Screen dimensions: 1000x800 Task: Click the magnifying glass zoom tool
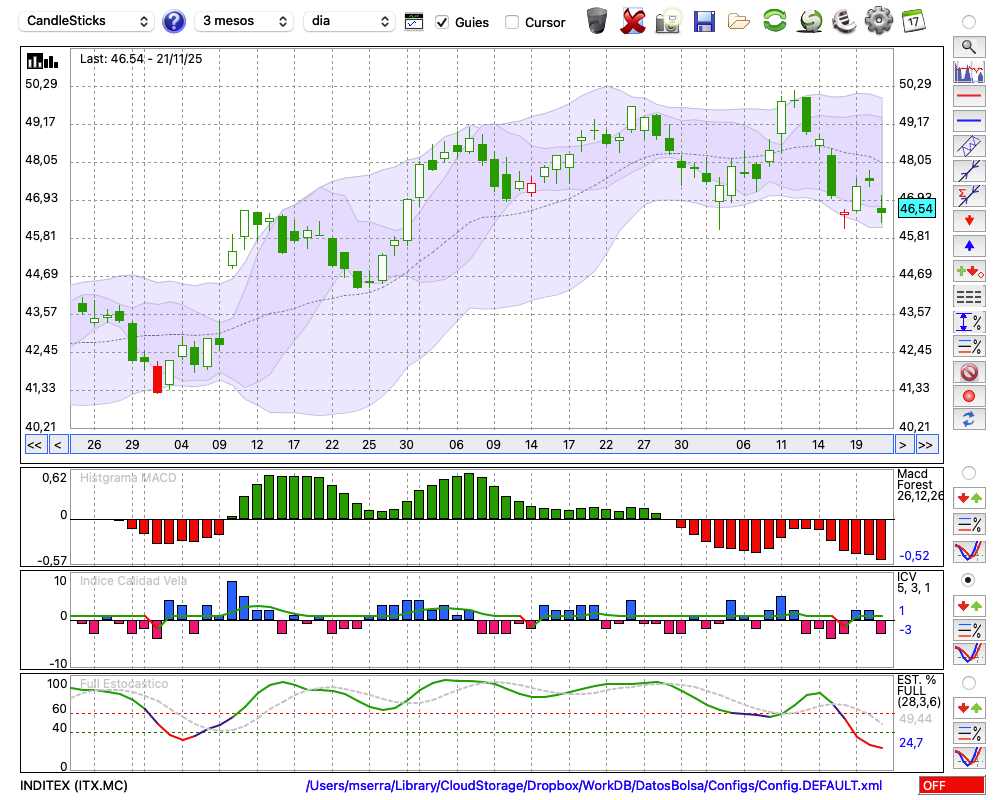[968, 46]
